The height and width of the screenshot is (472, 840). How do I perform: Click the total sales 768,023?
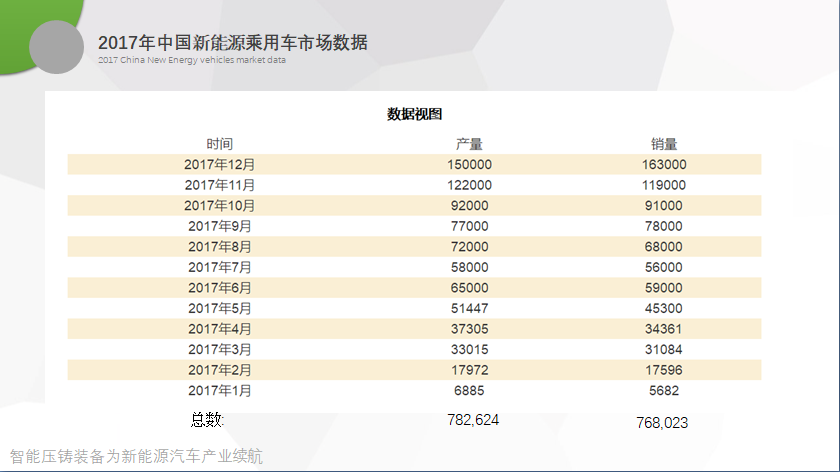tap(661, 423)
